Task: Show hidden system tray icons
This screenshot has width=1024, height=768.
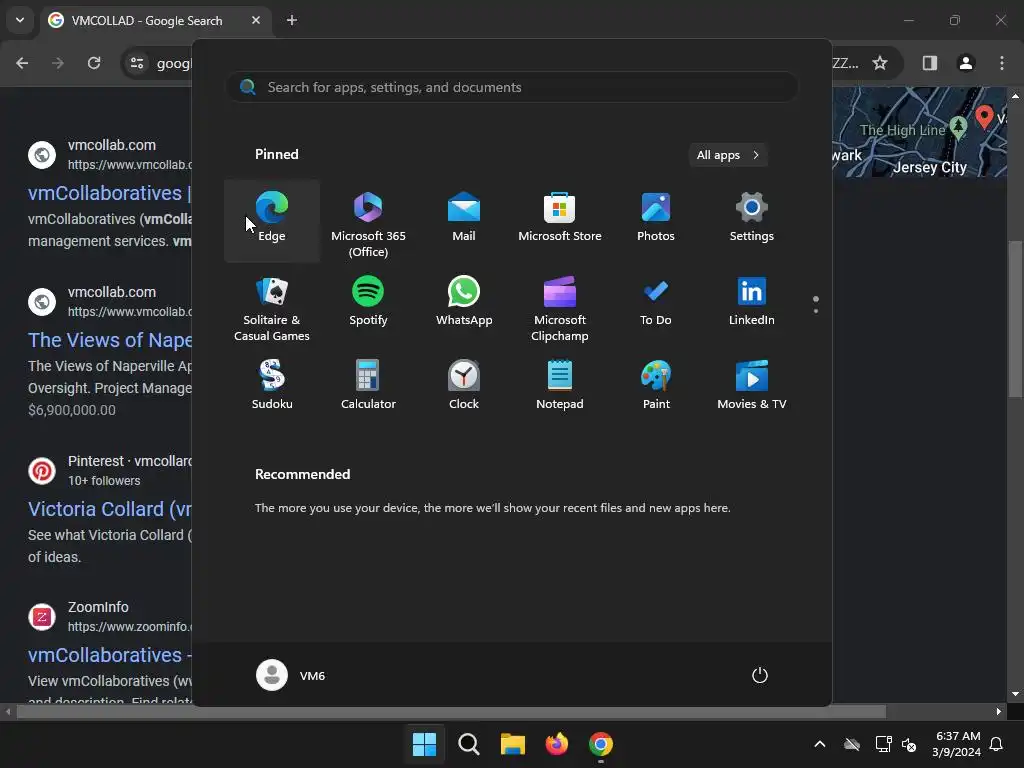Action: point(820,744)
